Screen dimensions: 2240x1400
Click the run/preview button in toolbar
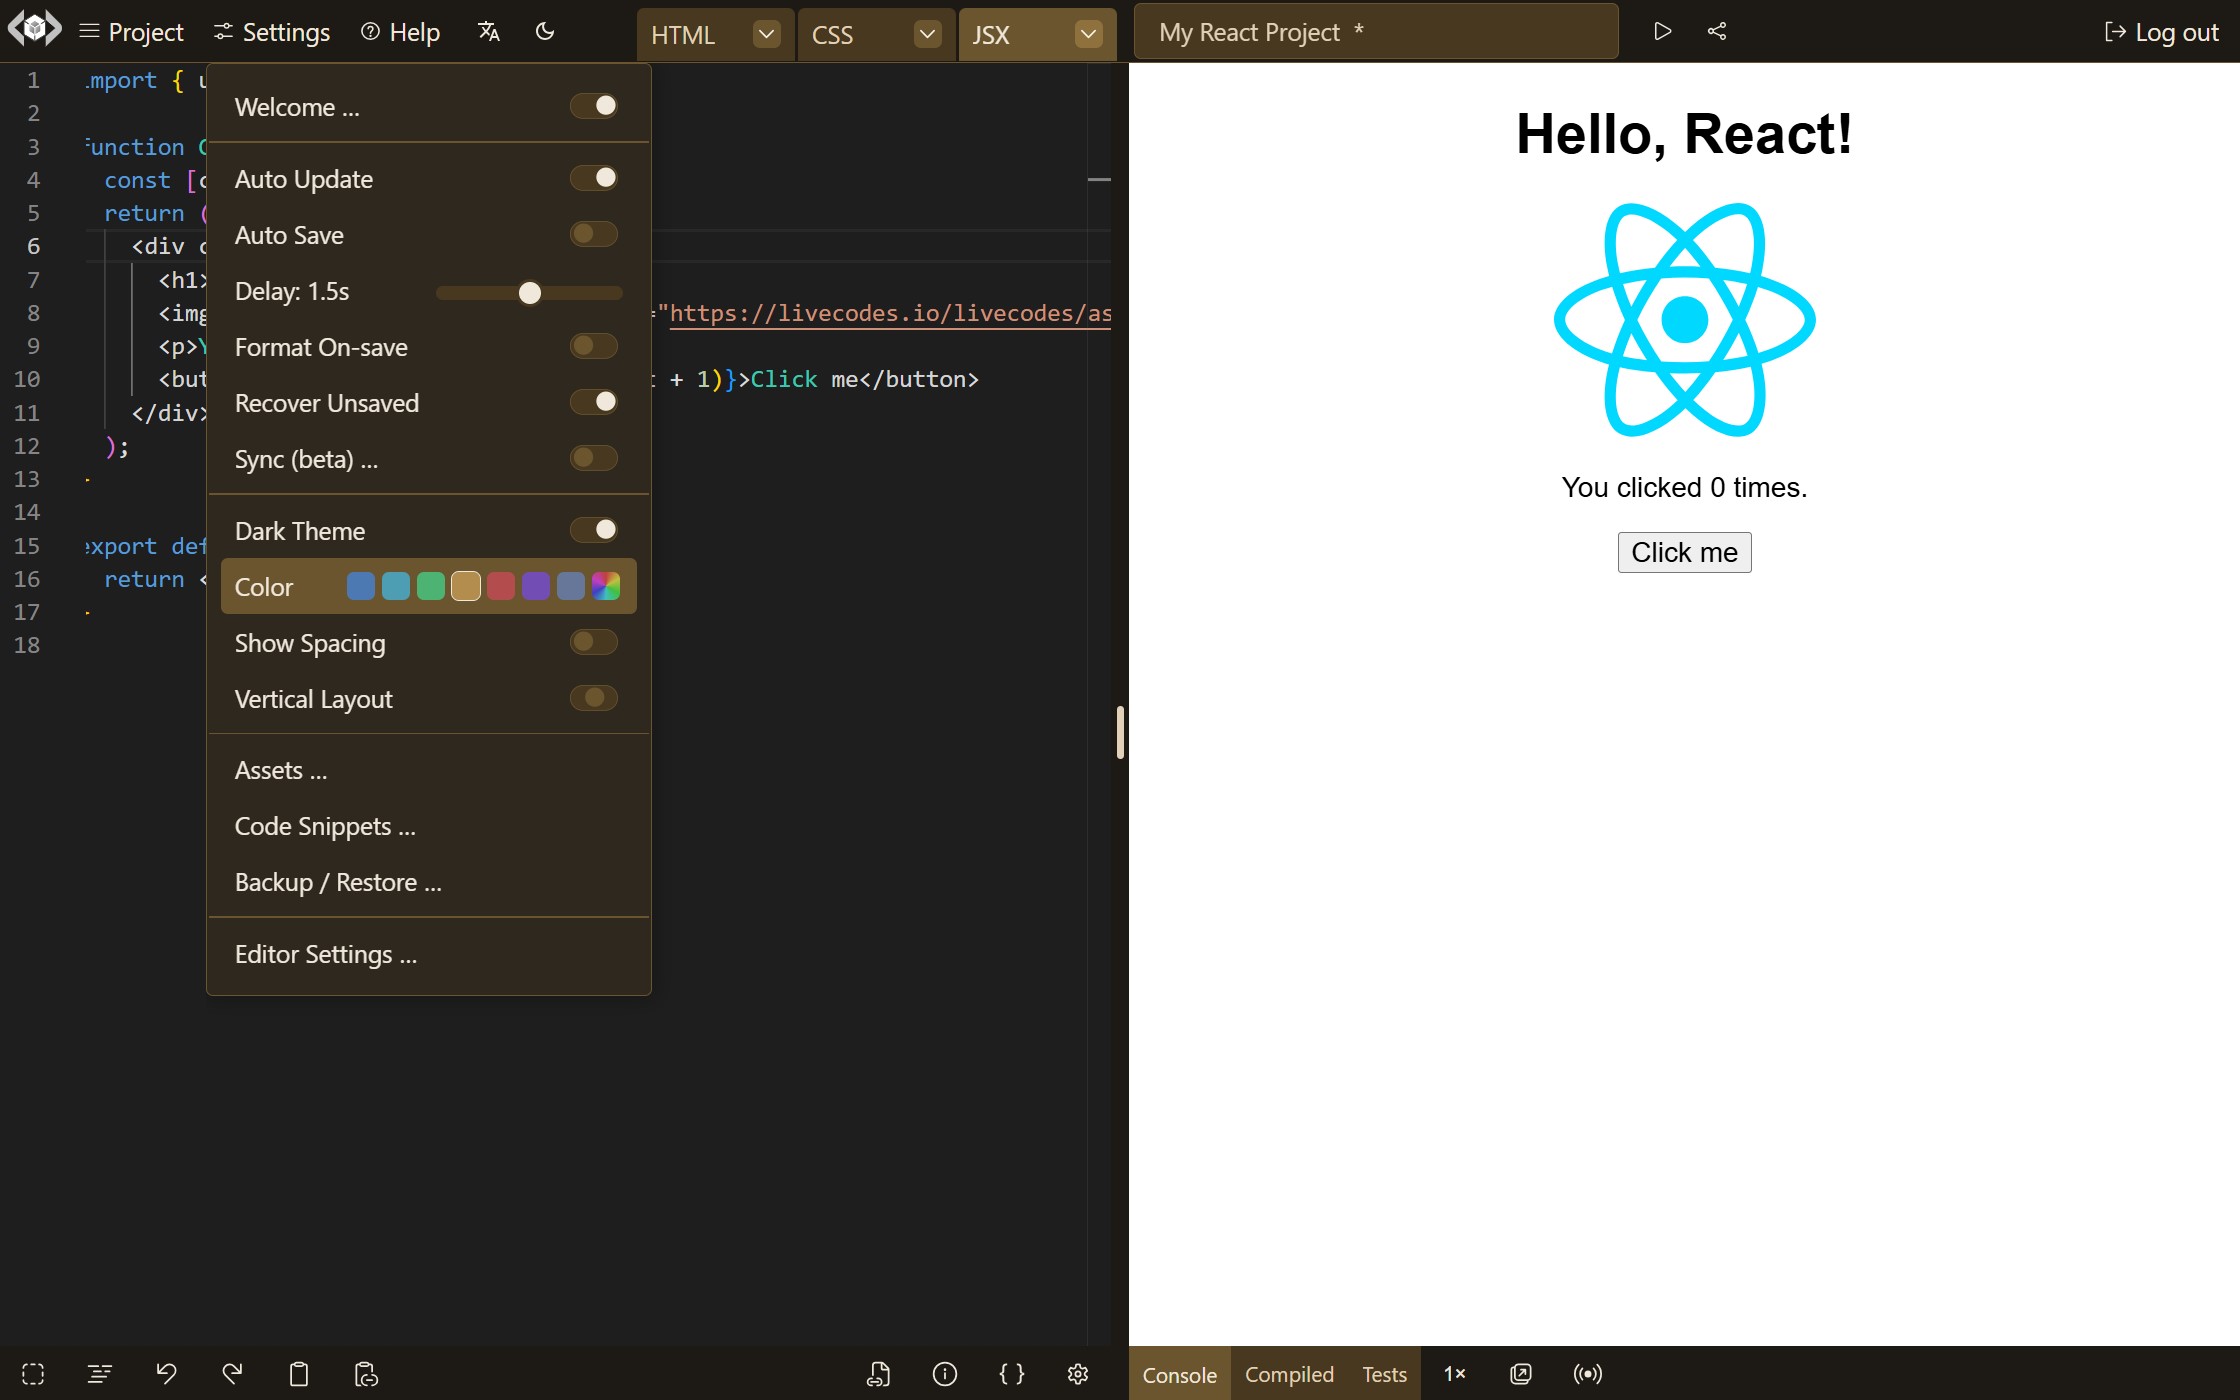coord(1661,31)
